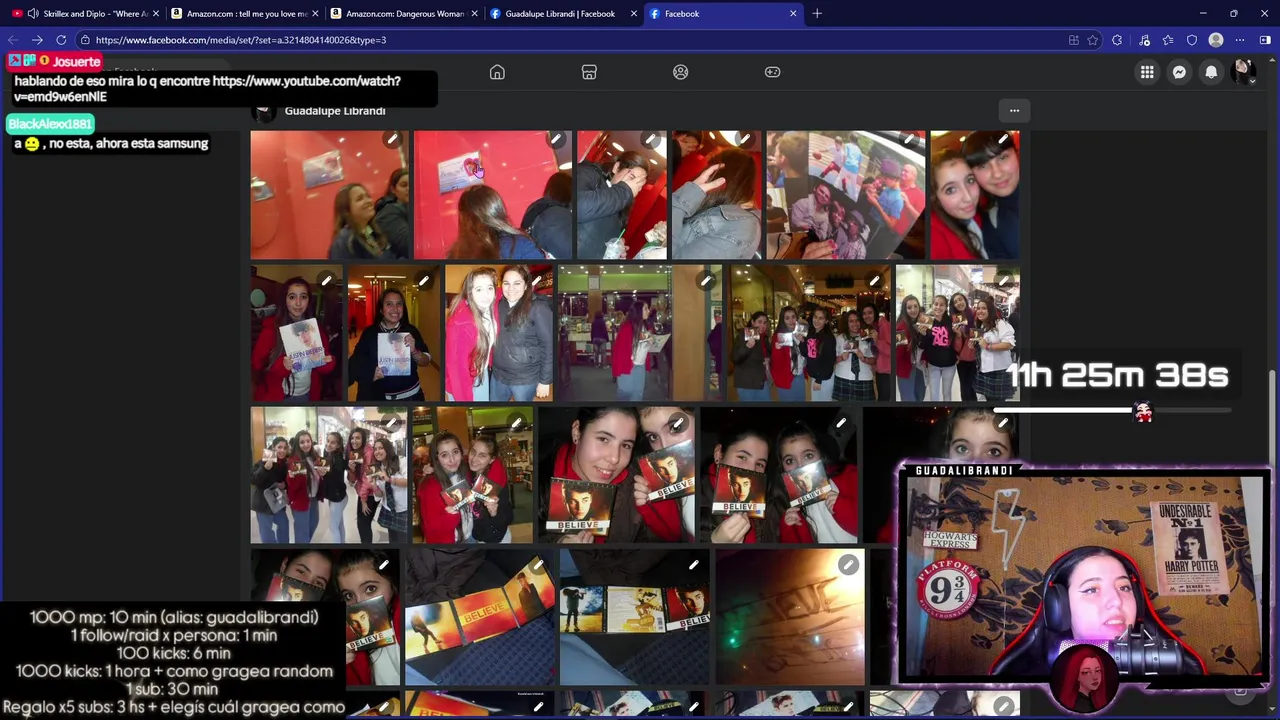Viewport: 1280px width, 720px height.
Task: Open the browser profile avatar
Action: tap(1216, 40)
